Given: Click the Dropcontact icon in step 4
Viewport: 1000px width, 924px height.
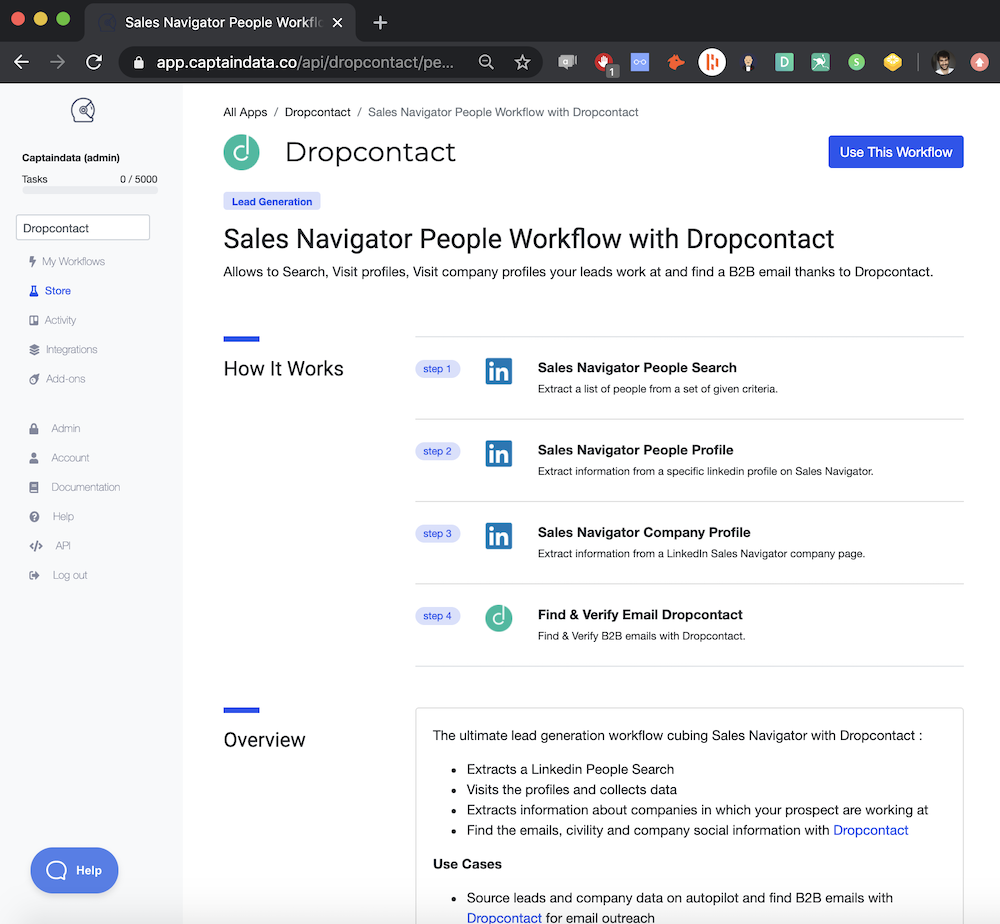Looking at the screenshot, I should pyautogui.click(x=499, y=618).
